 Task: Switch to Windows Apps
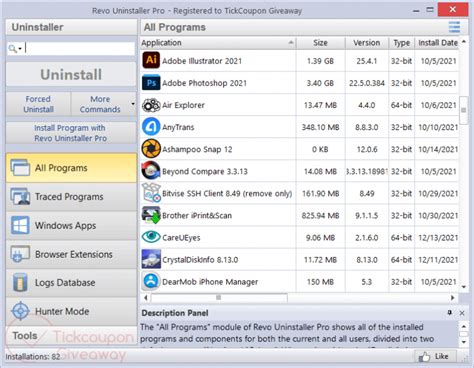click(71, 225)
